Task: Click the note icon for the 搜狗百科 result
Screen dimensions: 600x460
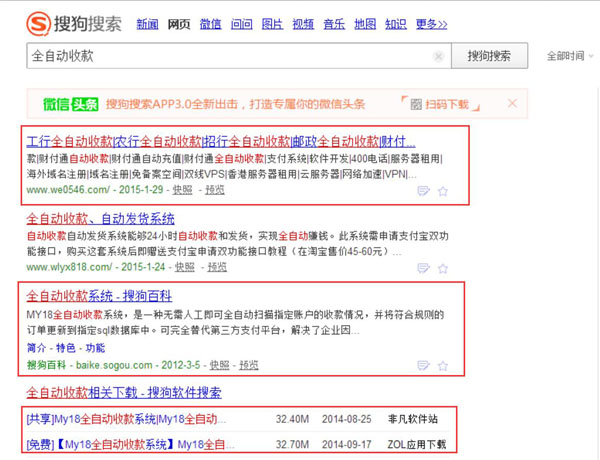Action: [x=423, y=365]
